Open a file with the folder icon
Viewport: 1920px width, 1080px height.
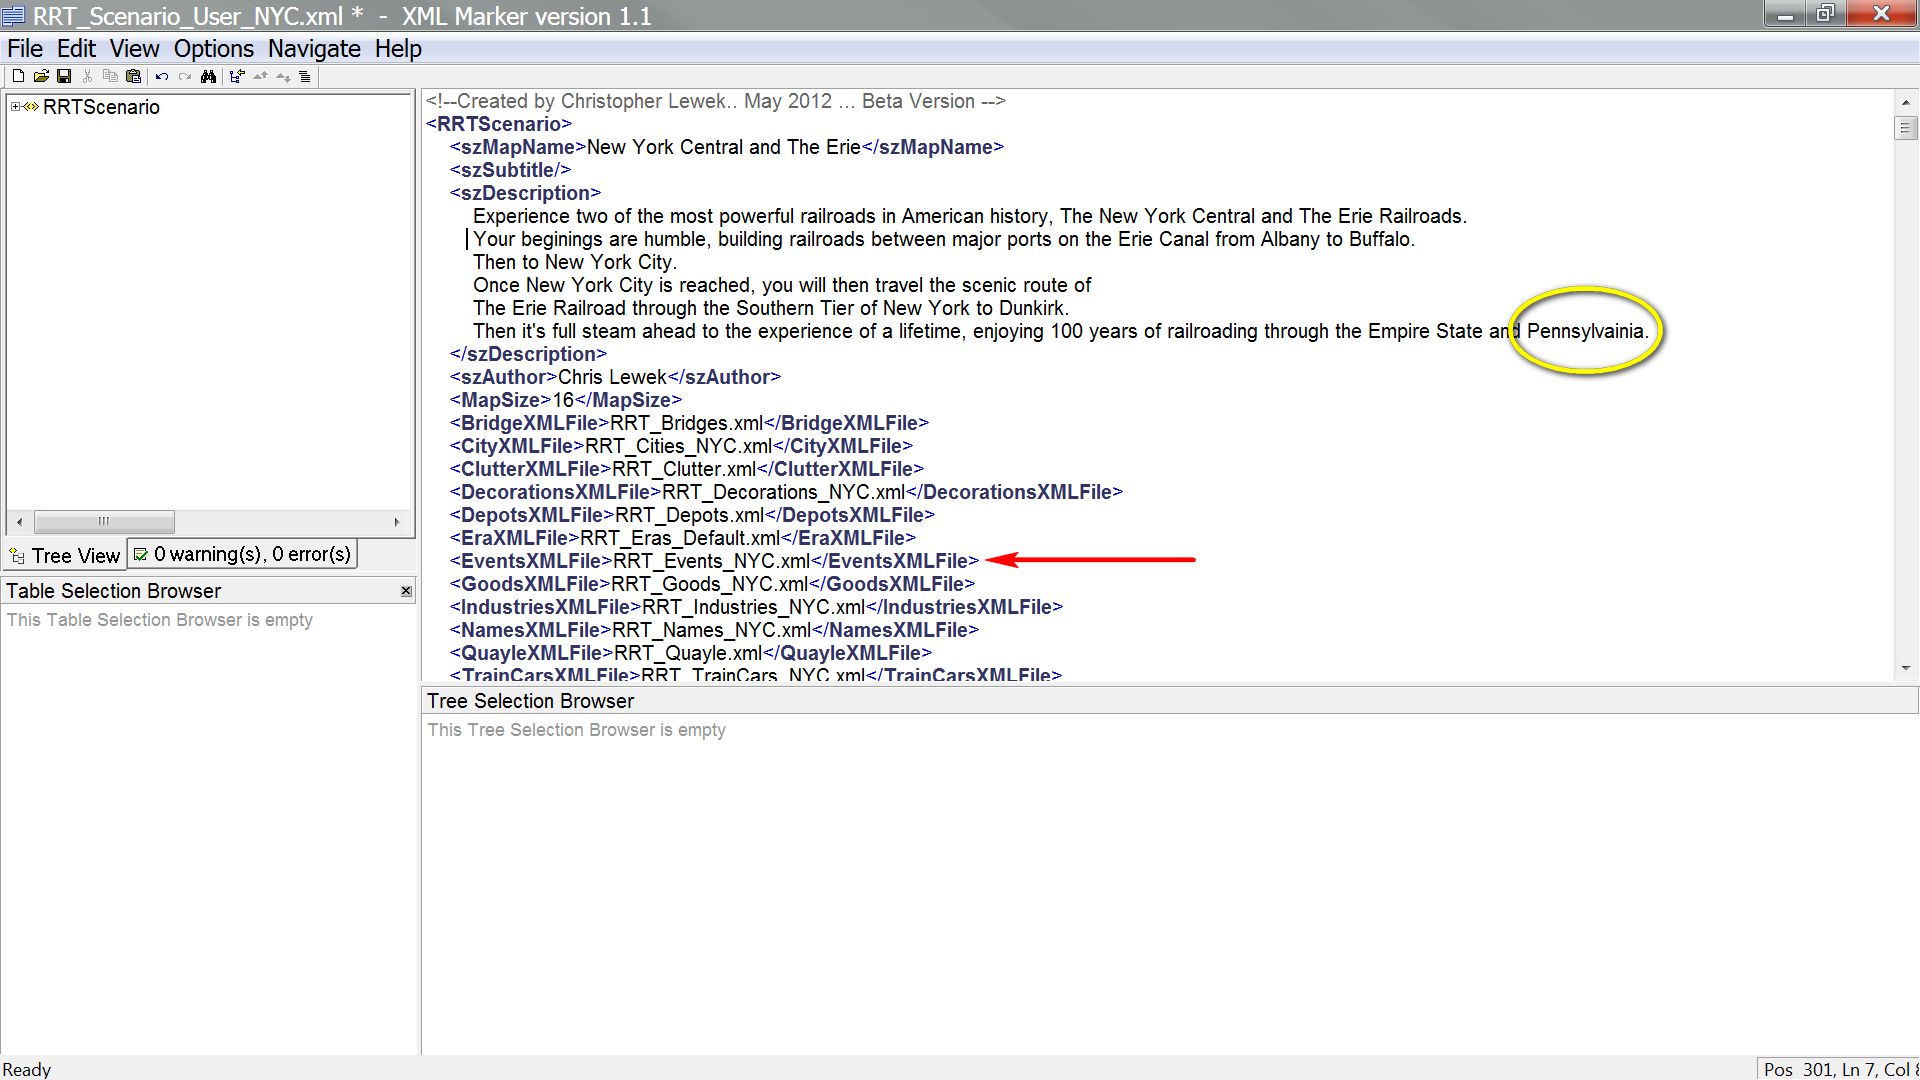click(x=41, y=76)
